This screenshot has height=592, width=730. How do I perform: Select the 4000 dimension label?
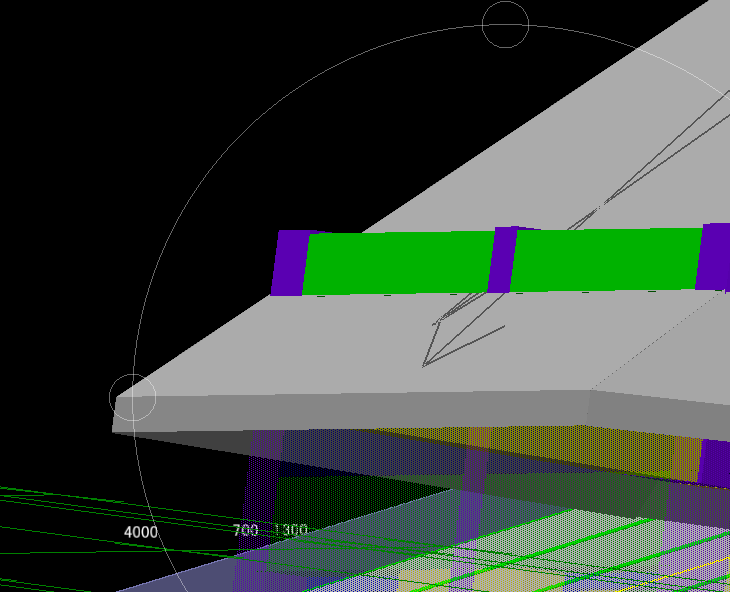[x=141, y=532]
